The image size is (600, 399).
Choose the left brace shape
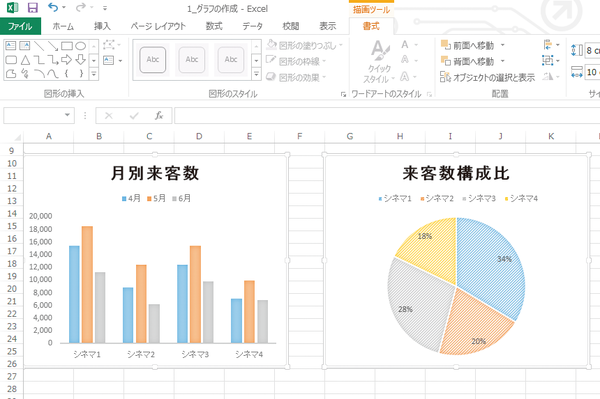click(67, 73)
